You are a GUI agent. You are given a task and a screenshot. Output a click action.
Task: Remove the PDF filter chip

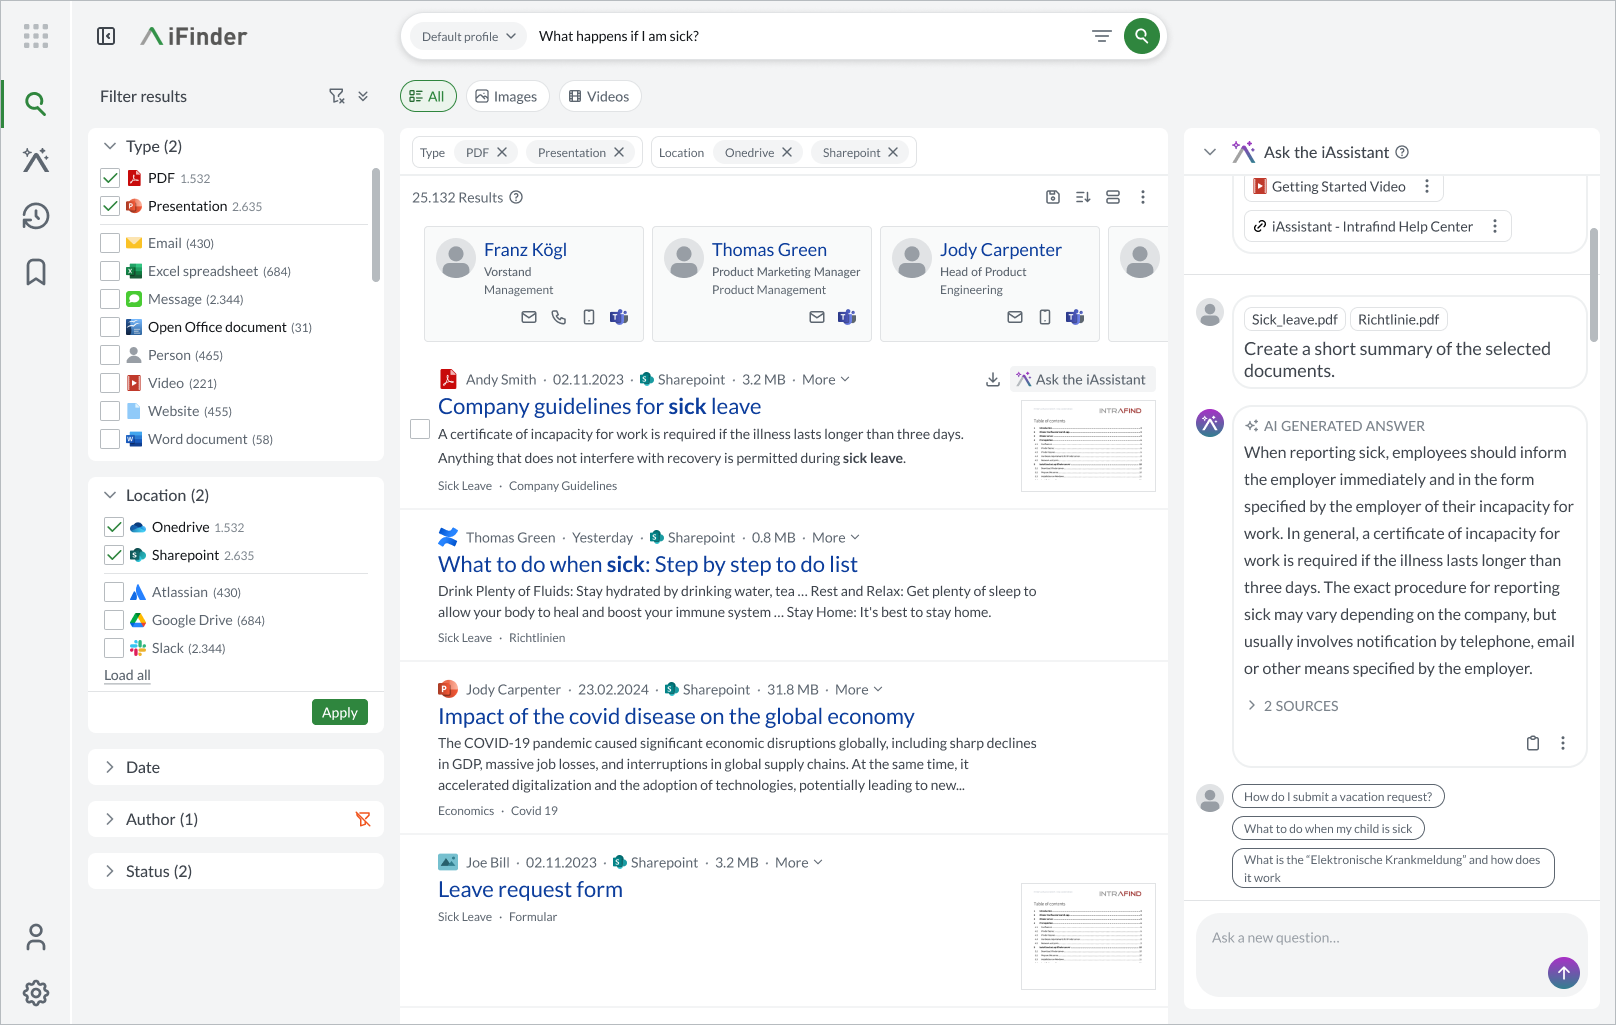502,152
